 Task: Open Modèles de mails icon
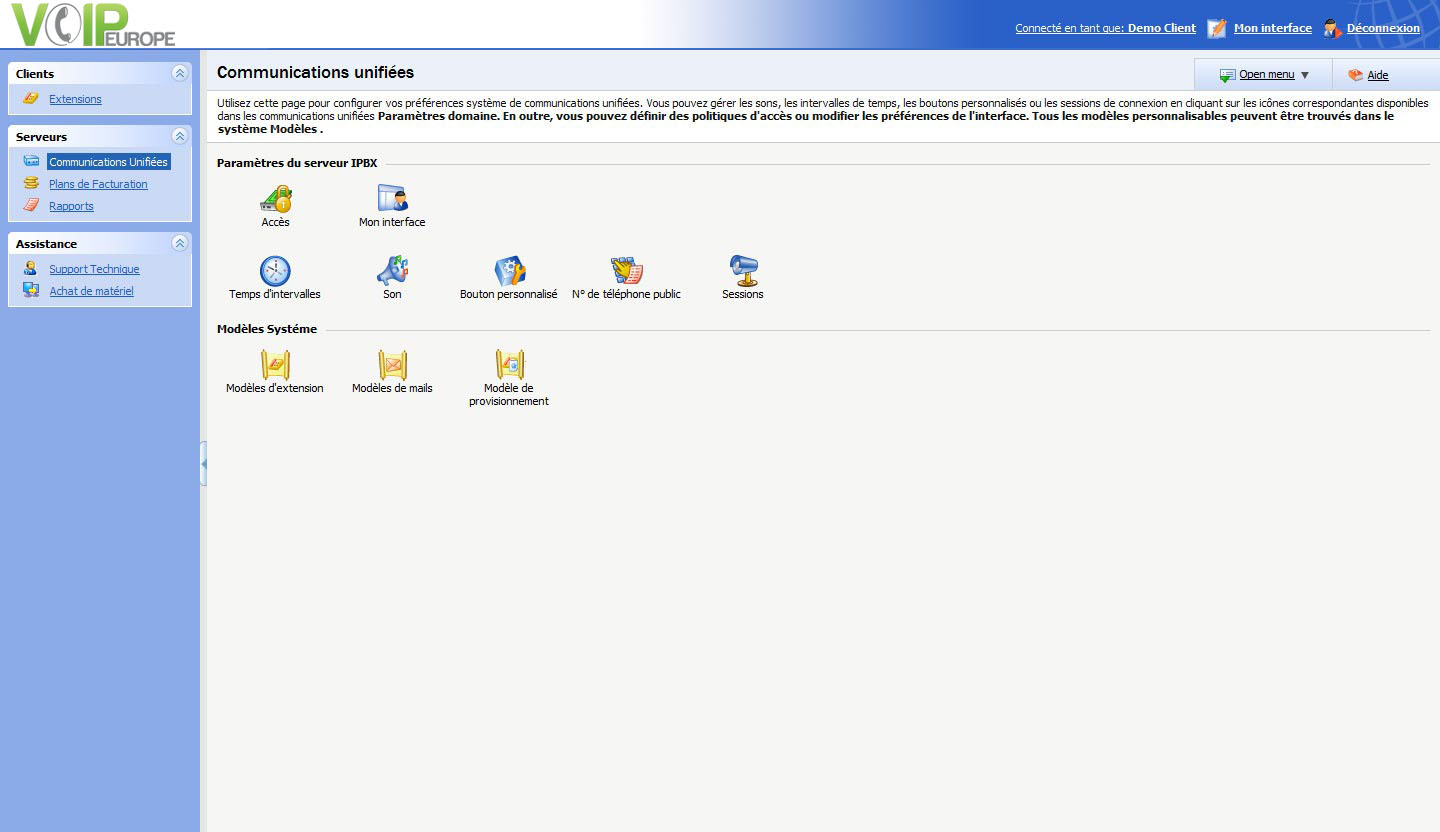(392, 365)
